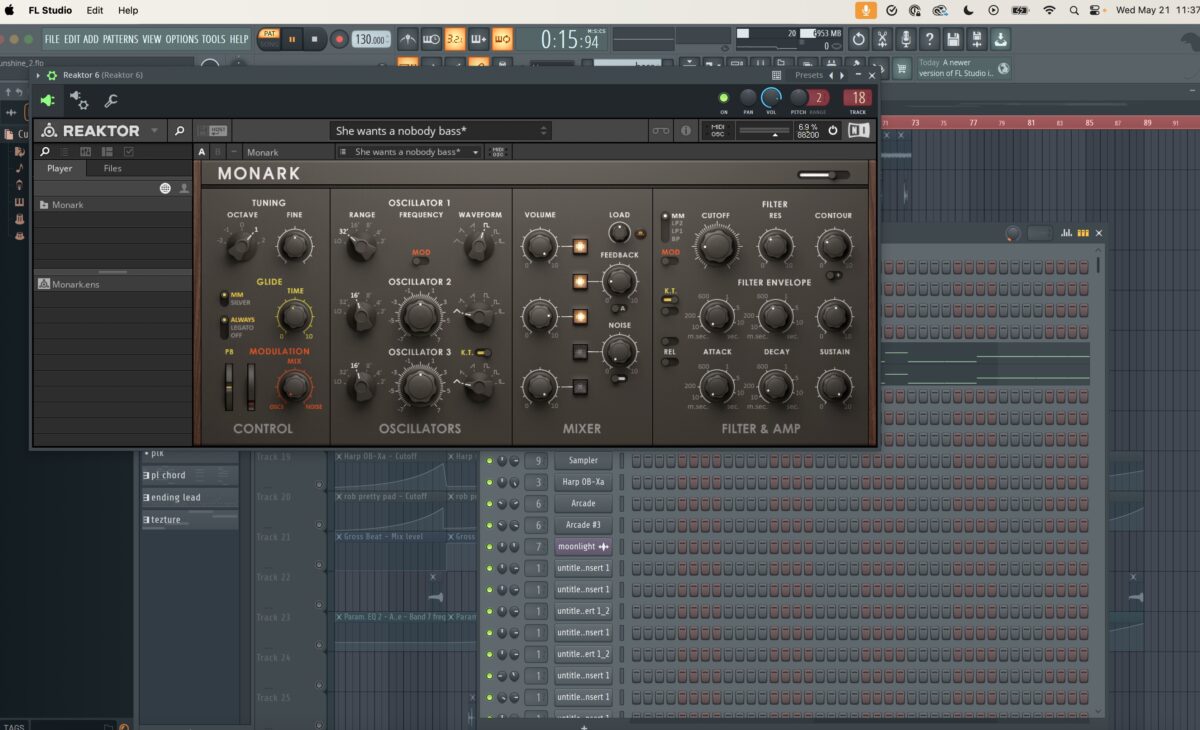Open the audio editor scissors icon
Viewport: 1200px width, 730px height.
pyautogui.click(x=882, y=40)
